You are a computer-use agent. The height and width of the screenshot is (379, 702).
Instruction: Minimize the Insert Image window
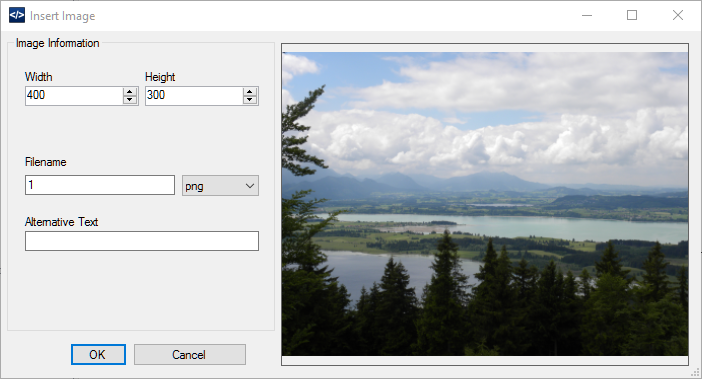[587, 15]
